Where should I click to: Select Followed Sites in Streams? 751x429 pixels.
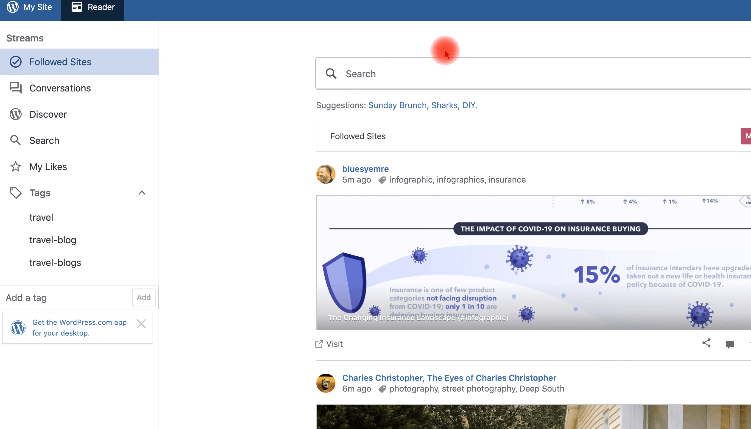coord(79,62)
